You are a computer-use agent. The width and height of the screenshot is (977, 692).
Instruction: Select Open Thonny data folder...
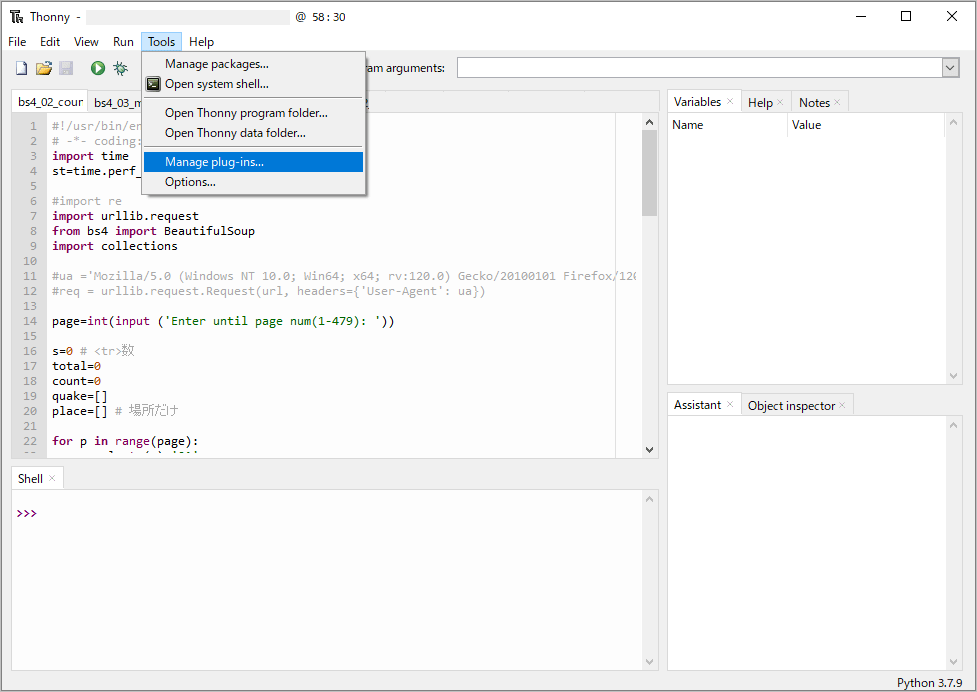point(254,133)
